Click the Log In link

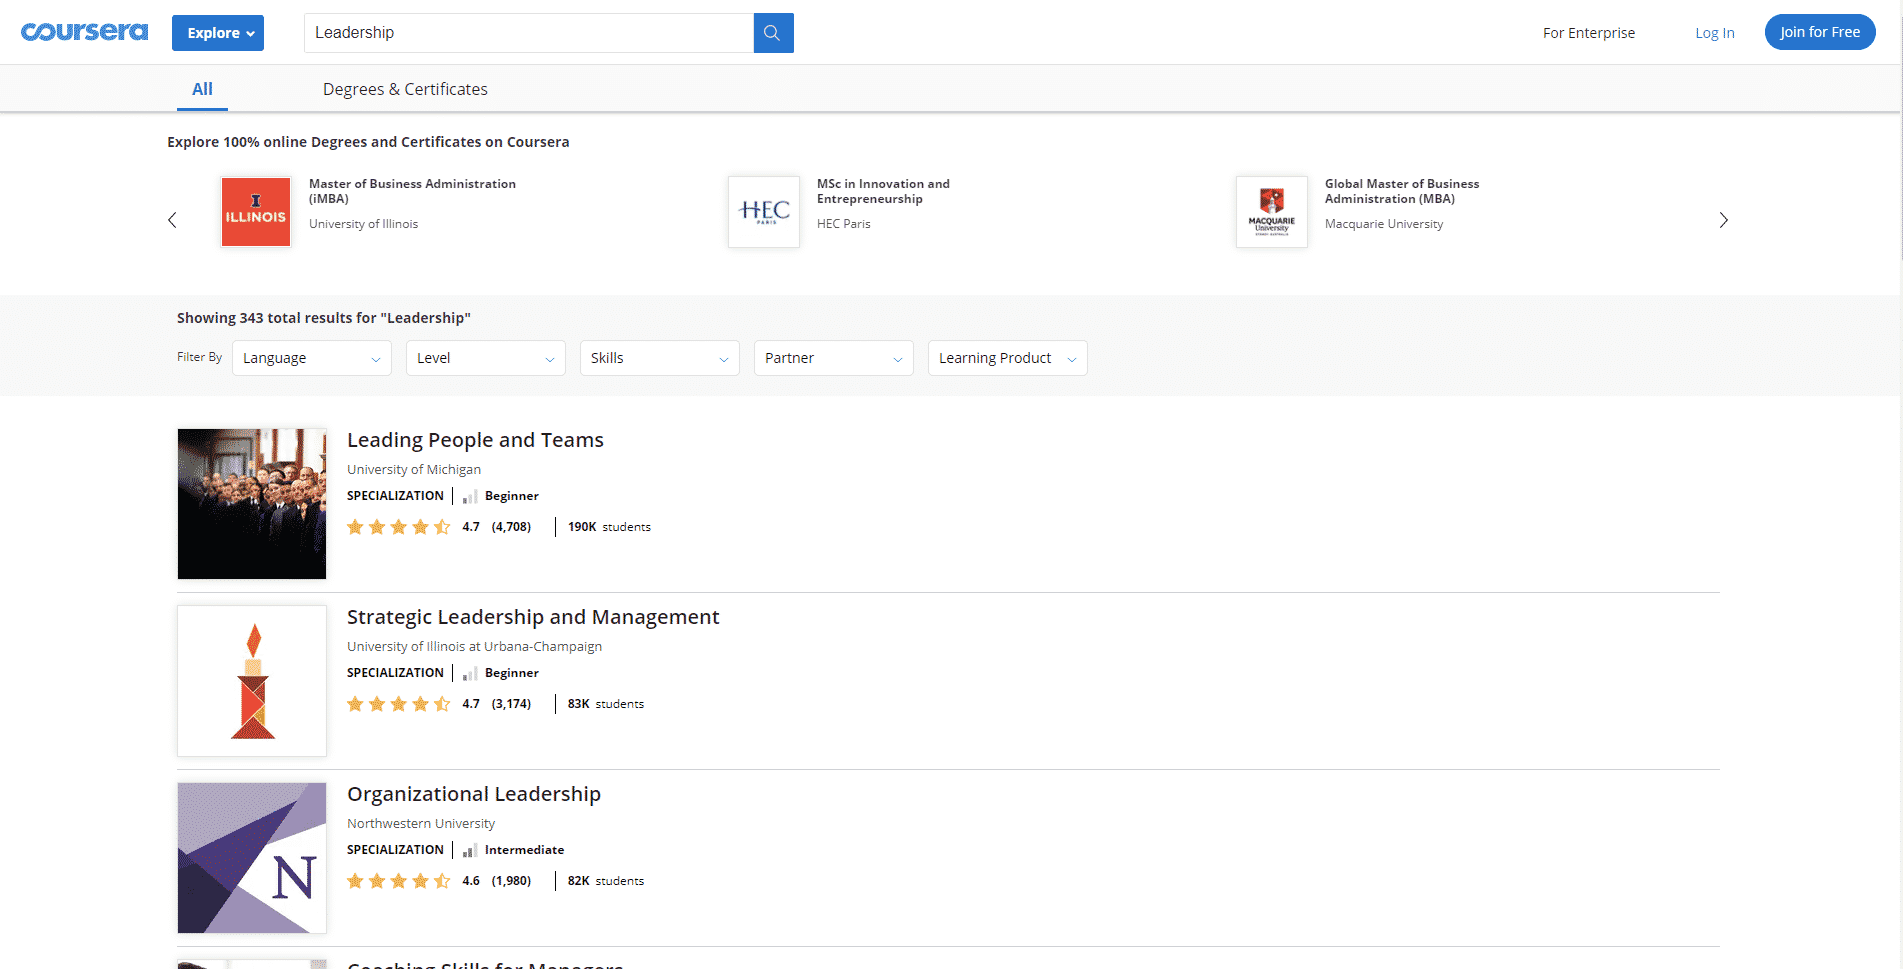1714,33
